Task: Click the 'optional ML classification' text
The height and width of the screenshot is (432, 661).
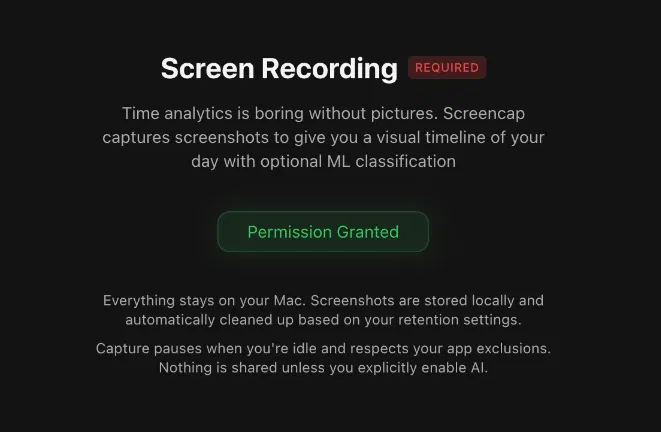Action: tap(358, 161)
